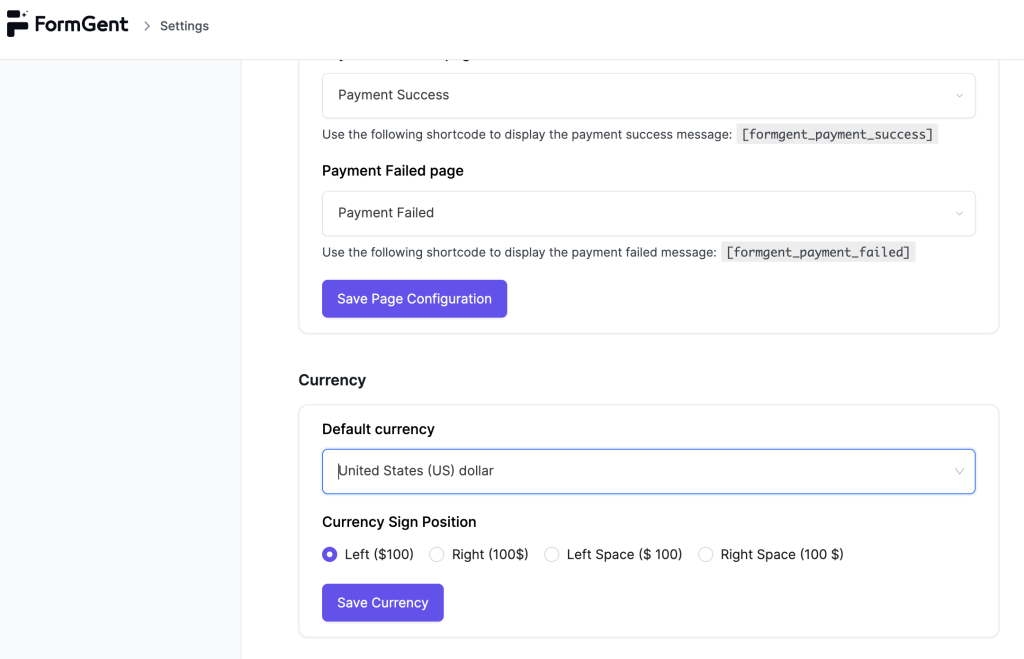Select the [formgent_payment_success] shortcode text
Image resolution: width=1024 pixels, height=659 pixels.
[x=837, y=134]
